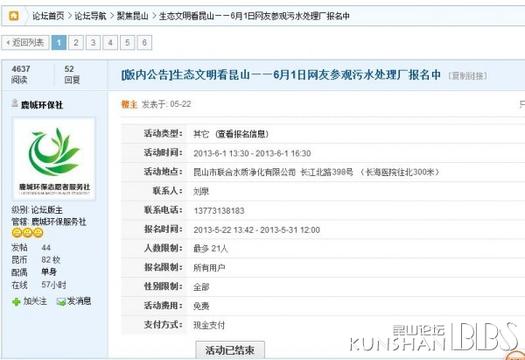Click 复制链接 beside the post title
525x360 pixels.
[468, 76]
